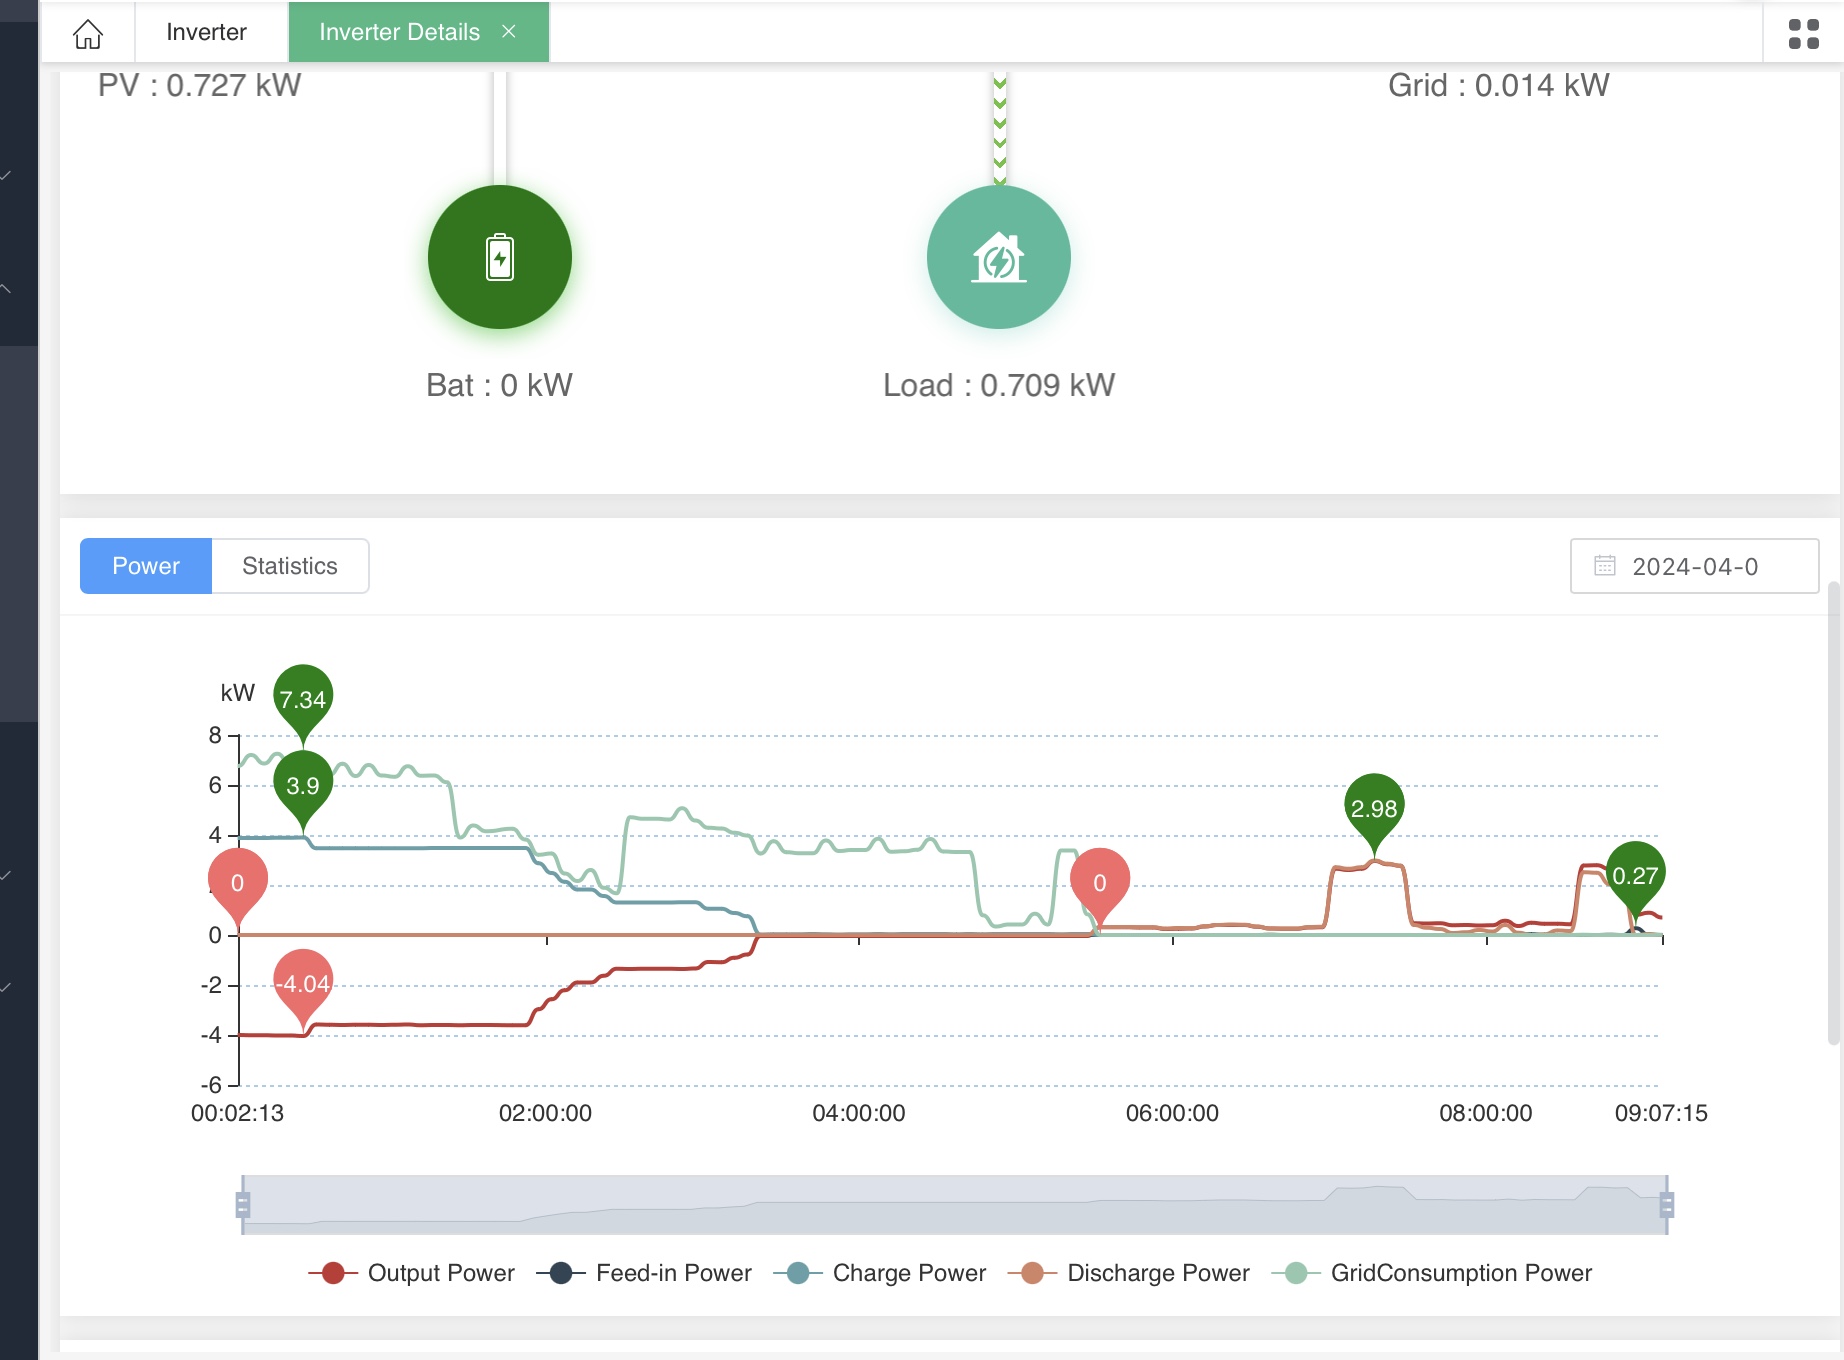
Task: Toggle Output Power series in legend
Action: tap(412, 1273)
